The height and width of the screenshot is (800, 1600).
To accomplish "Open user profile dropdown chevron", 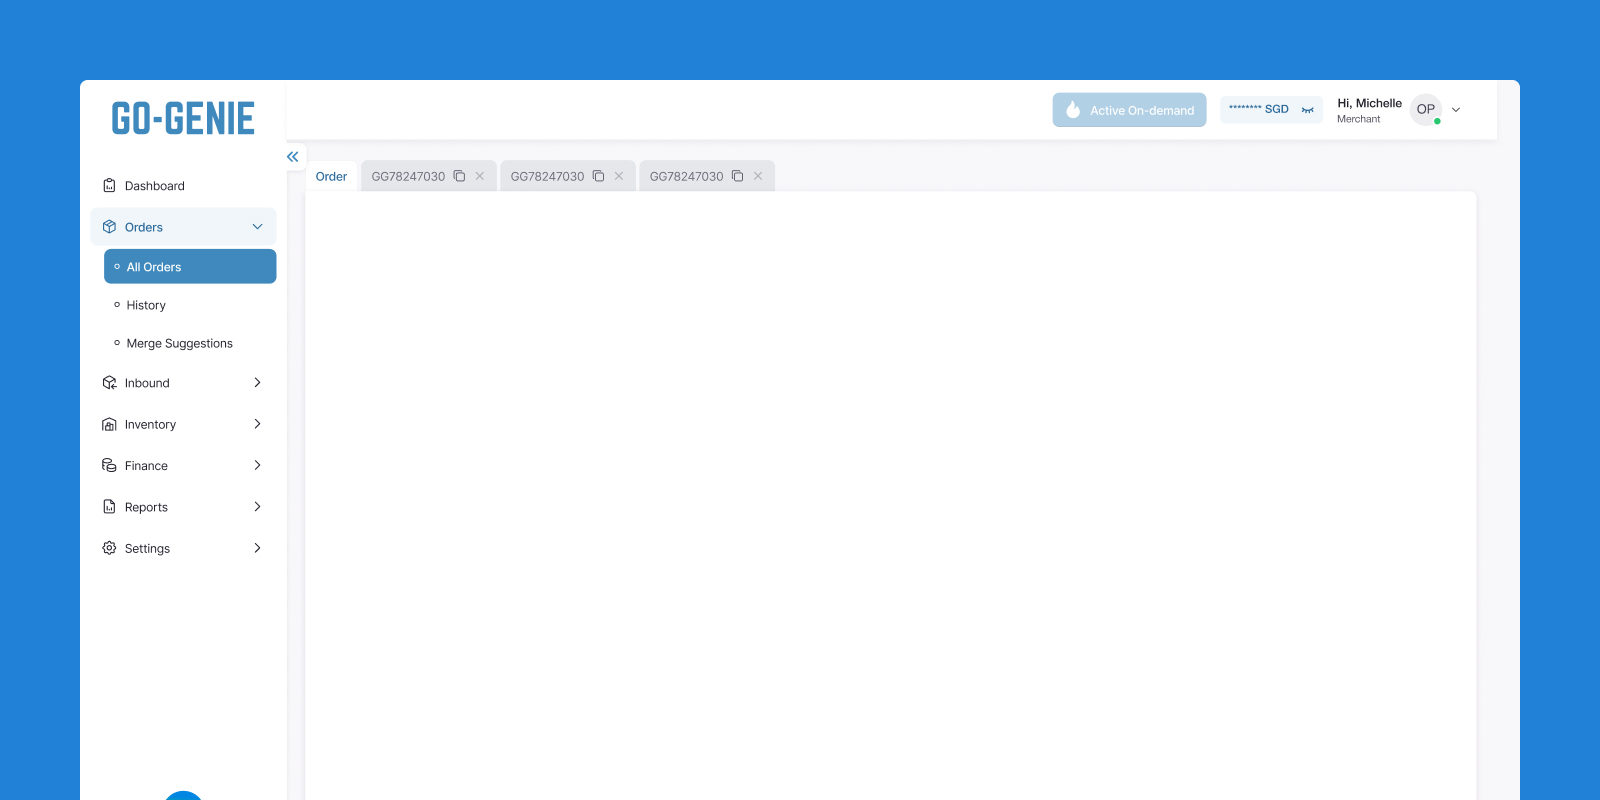I will 1456,110.
